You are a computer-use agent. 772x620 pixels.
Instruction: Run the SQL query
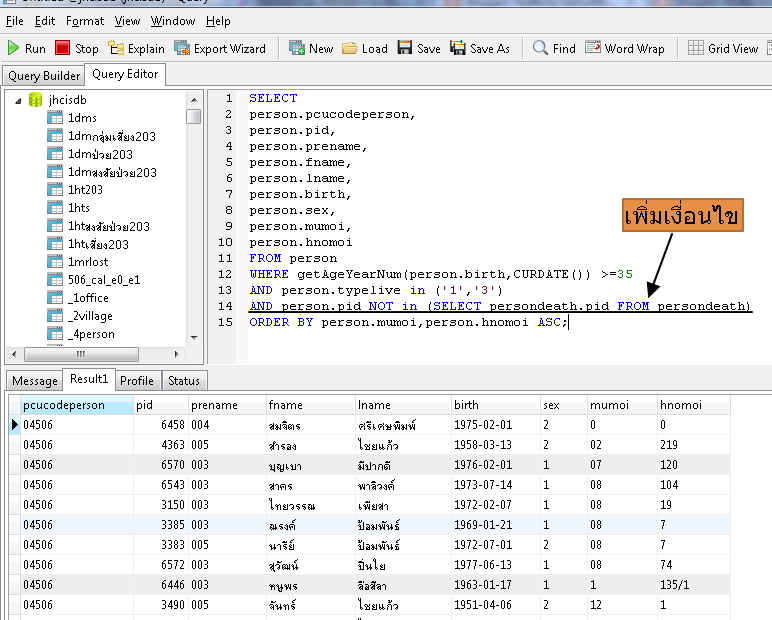click(x=26, y=48)
